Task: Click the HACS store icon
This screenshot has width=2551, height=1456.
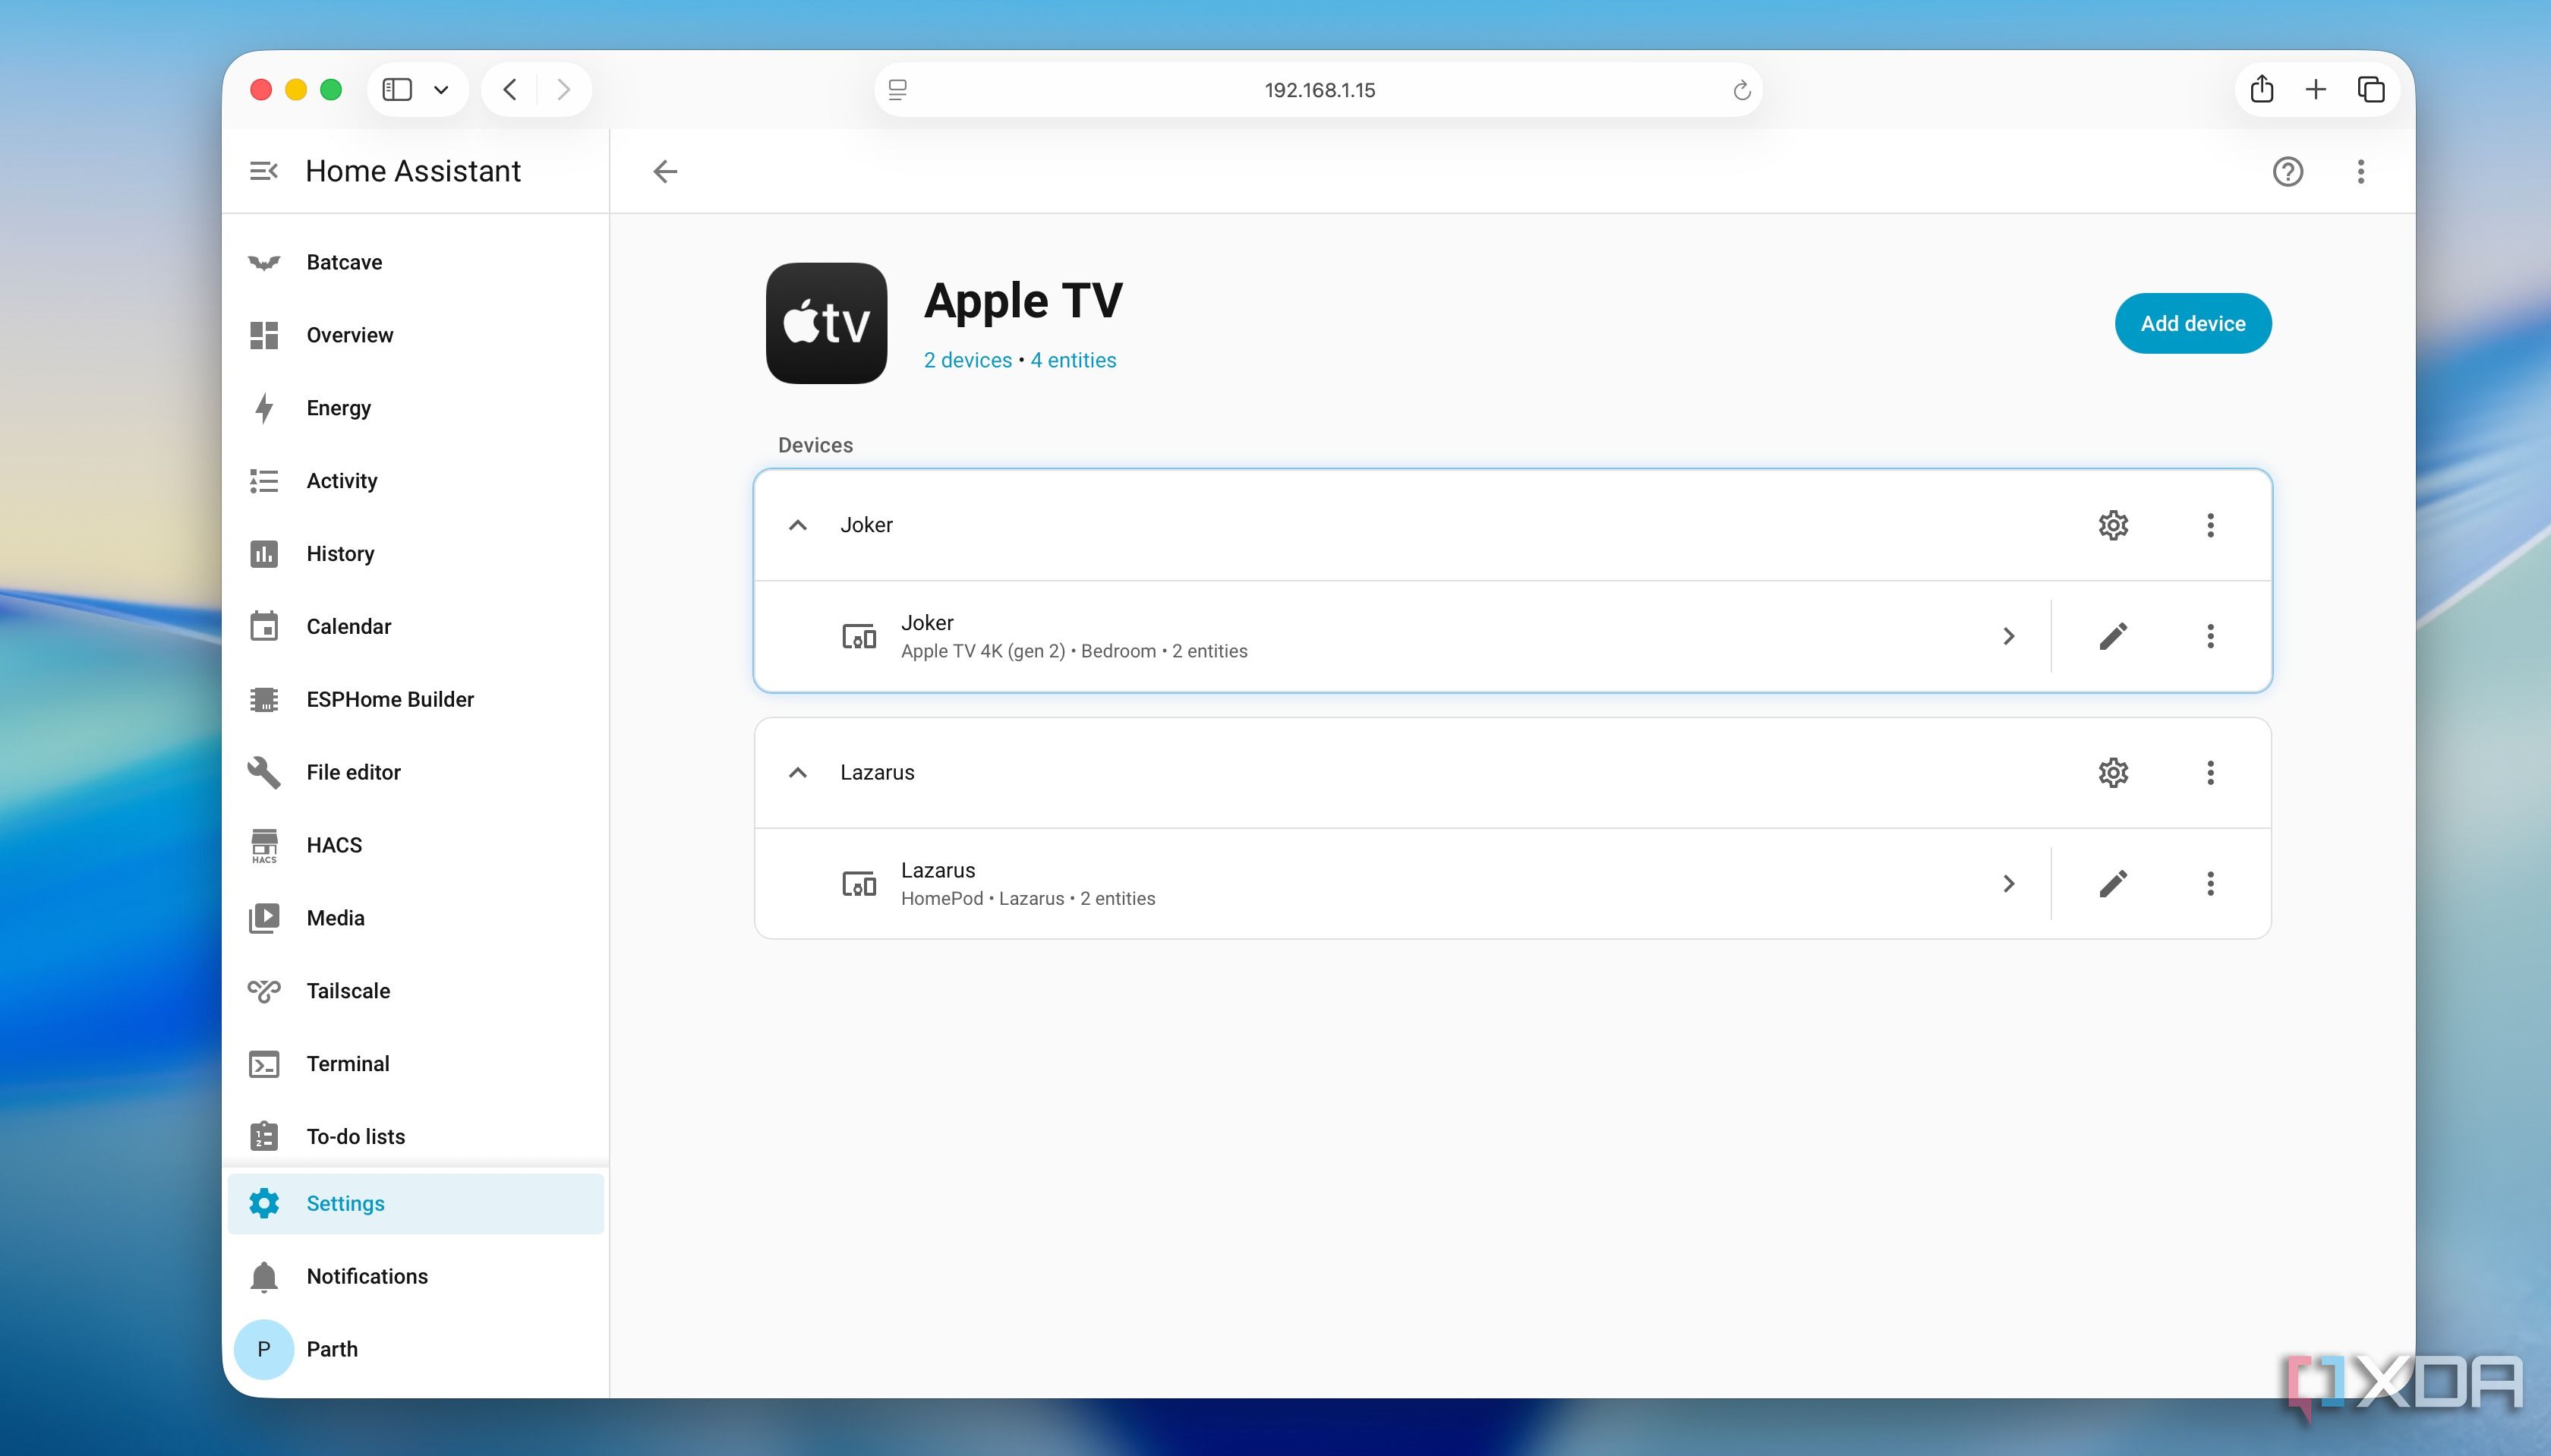Action: click(x=264, y=845)
